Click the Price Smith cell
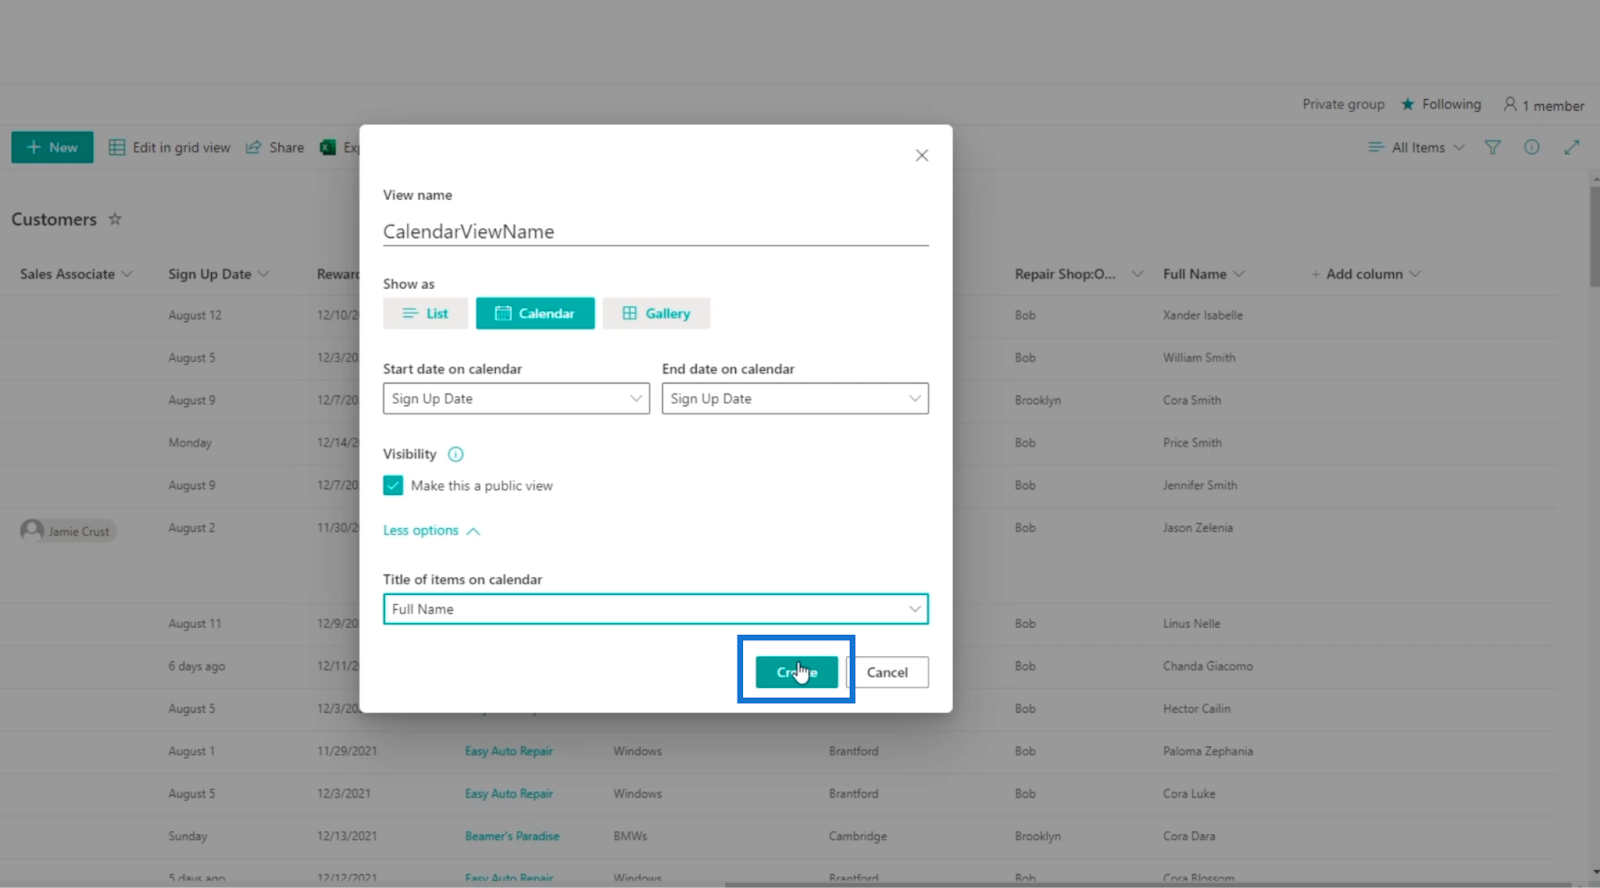 (x=1192, y=443)
